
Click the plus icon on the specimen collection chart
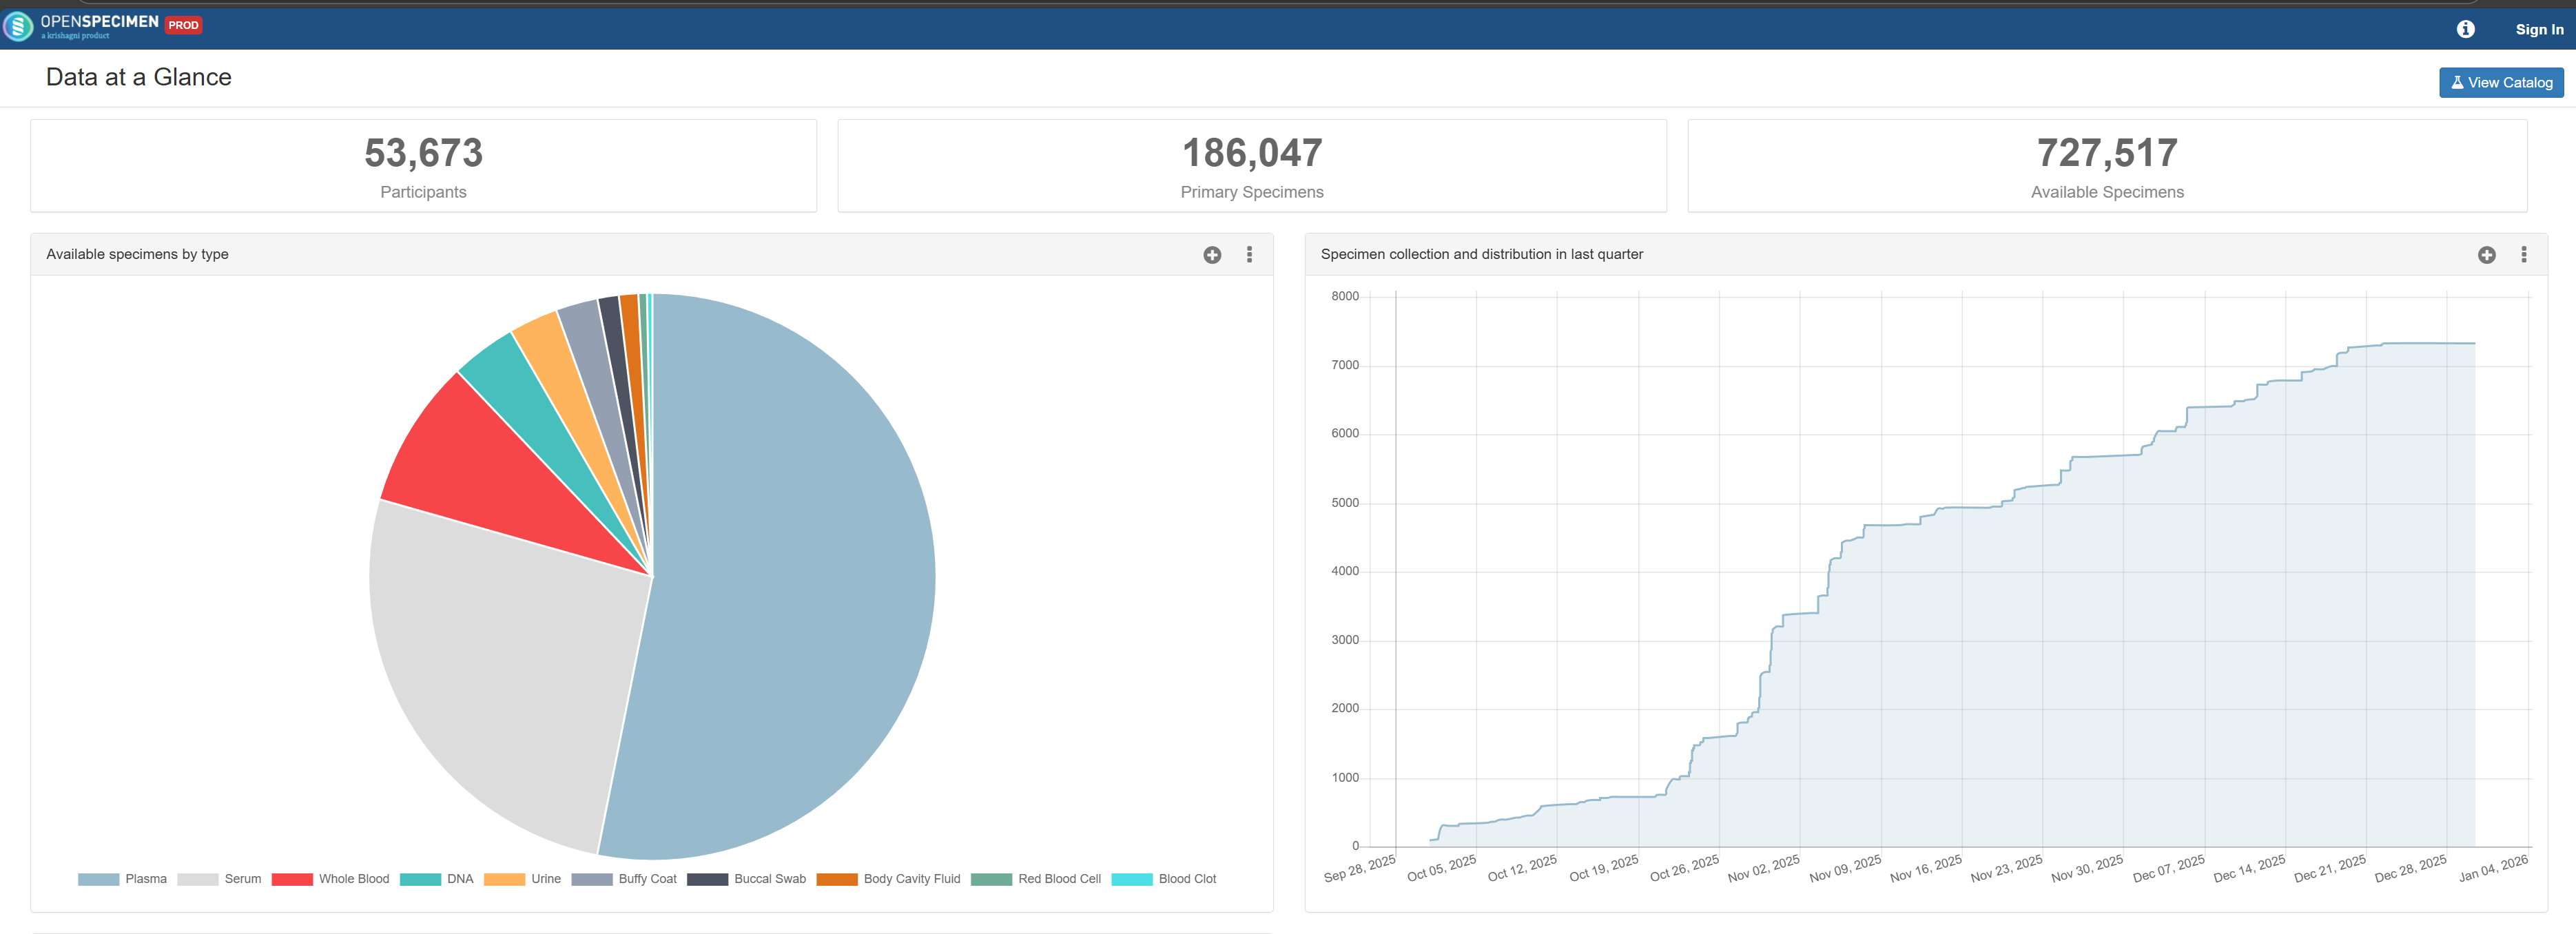pyautogui.click(x=2486, y=255)
